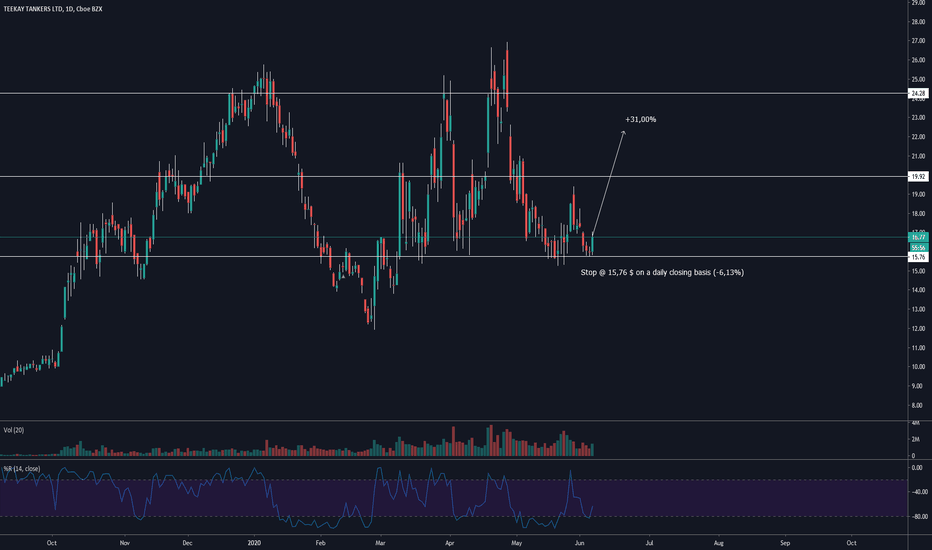Click the Jul label on time axis
The height and width of the screenshot is (550, 932).
(649, 543)
